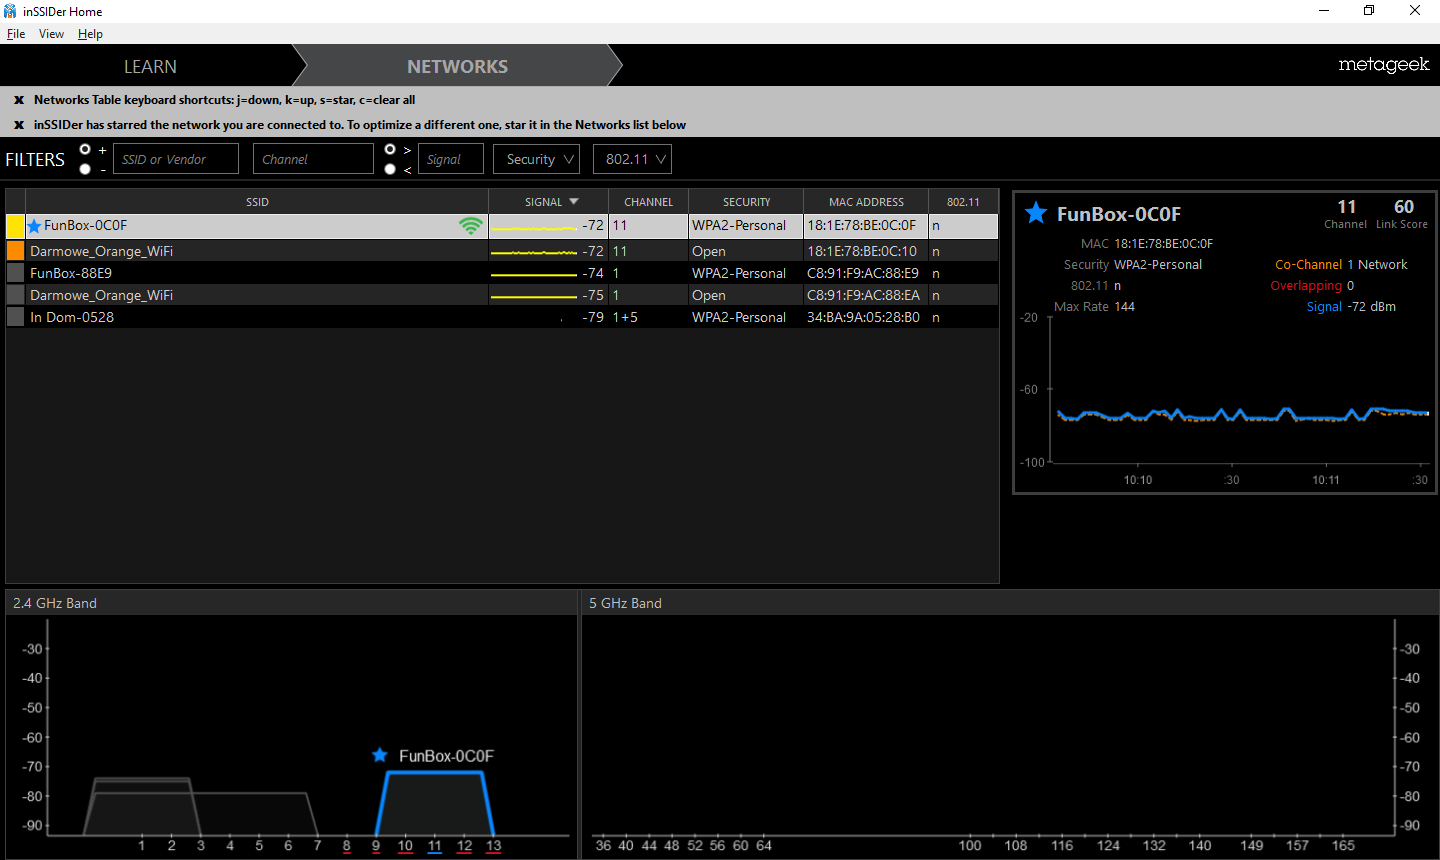Click the metageek logo
The width and height of the screenshot is (1440, 860).
coord(1384,65)
